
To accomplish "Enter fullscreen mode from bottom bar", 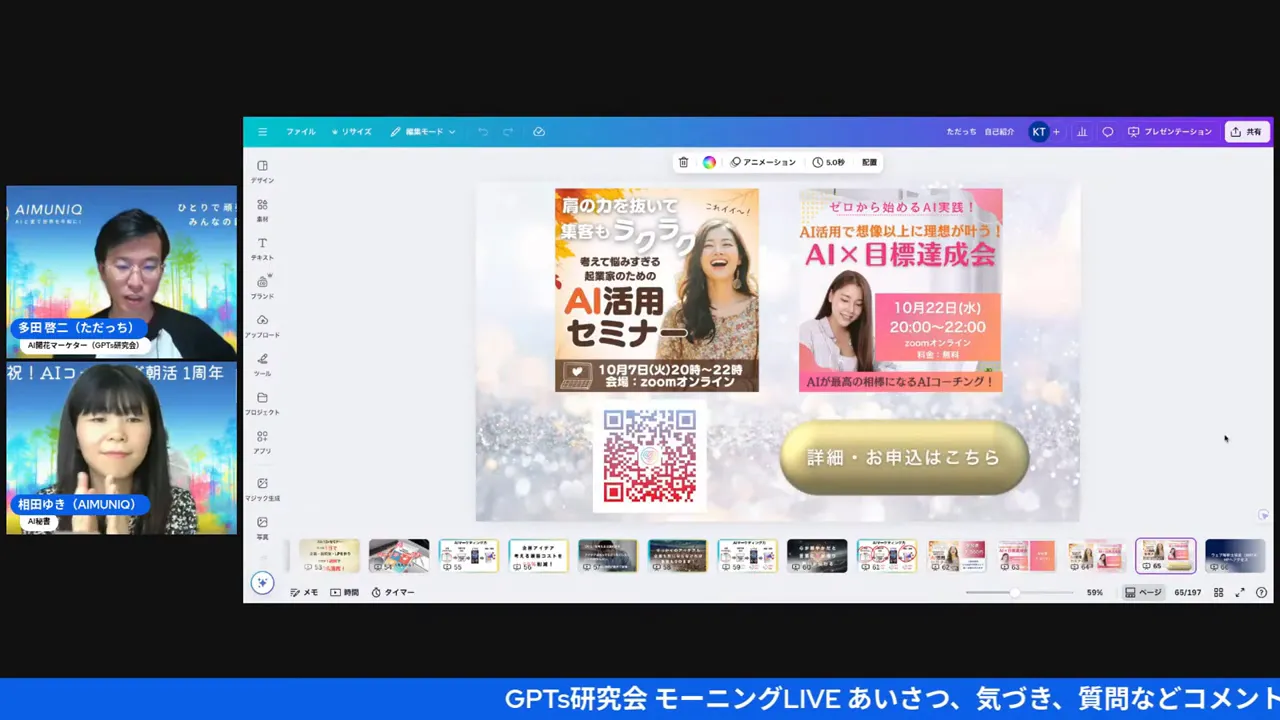I will pos(1240,592).
